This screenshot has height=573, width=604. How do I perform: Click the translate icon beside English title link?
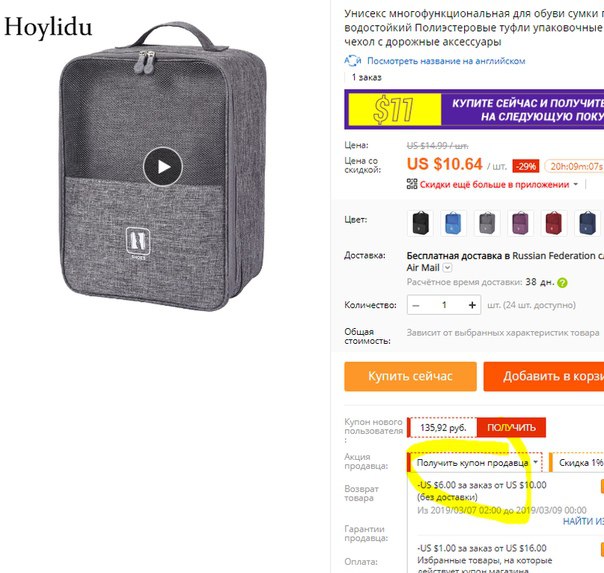(x=352, y=61)
